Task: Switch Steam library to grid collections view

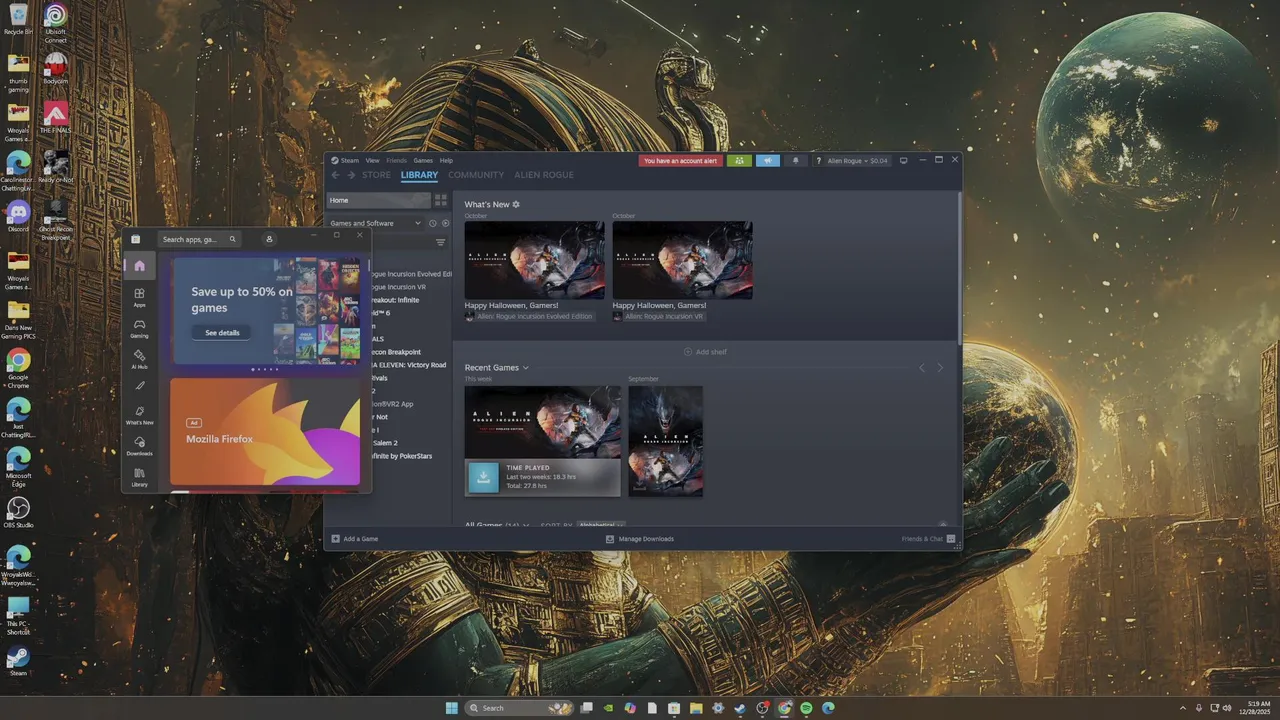Action: tap(441, 200)
